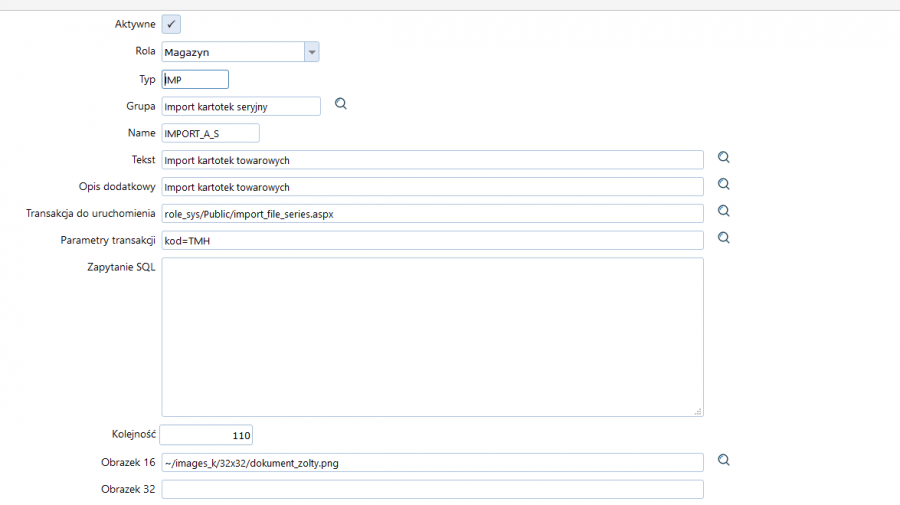This screenshot has width=900, height=505.
Task: Click the Name field IMPORT_A_S
Action: pos(211,133)
